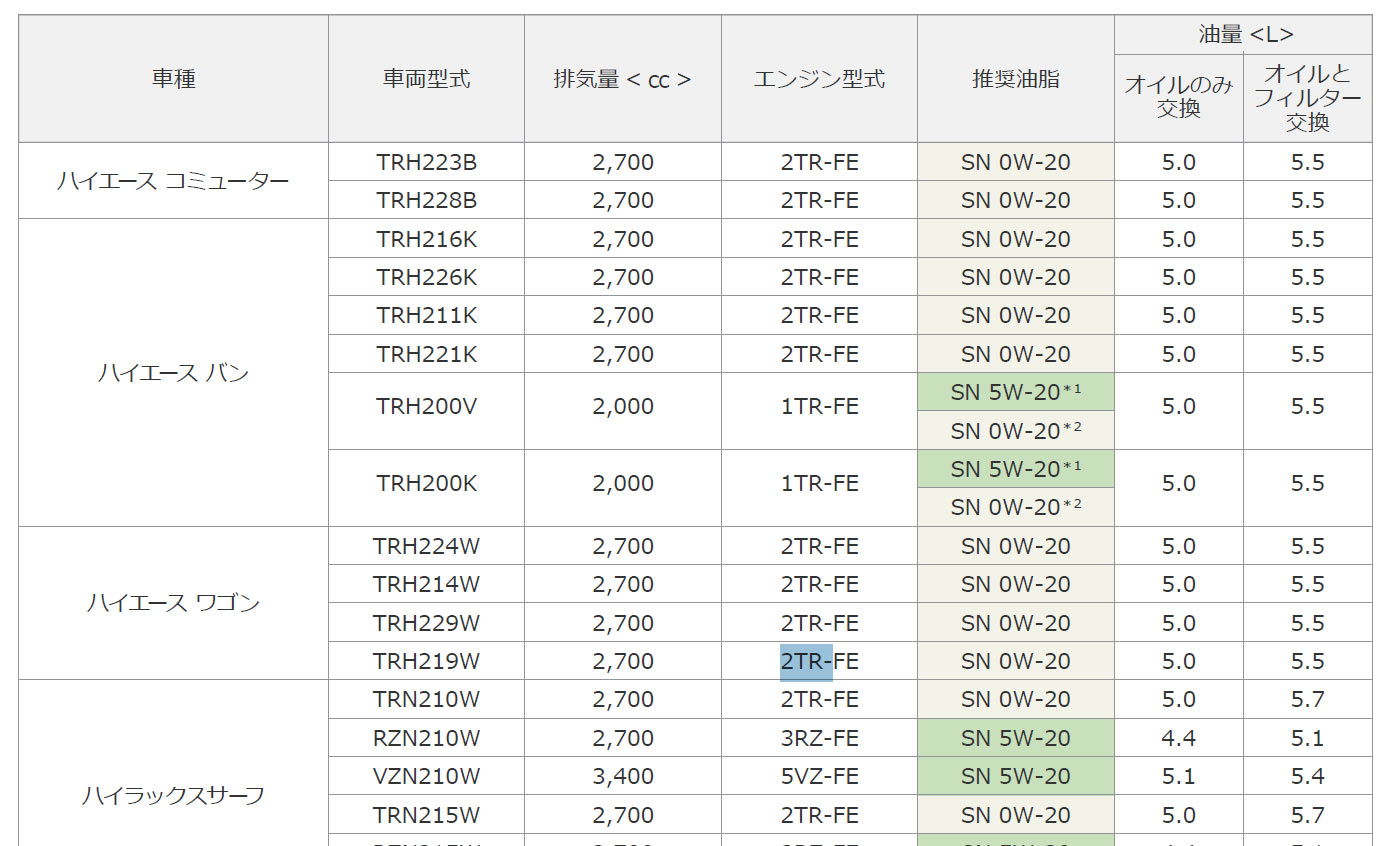Click SN 0W-20 in TRN215W row

[1016, 815]
